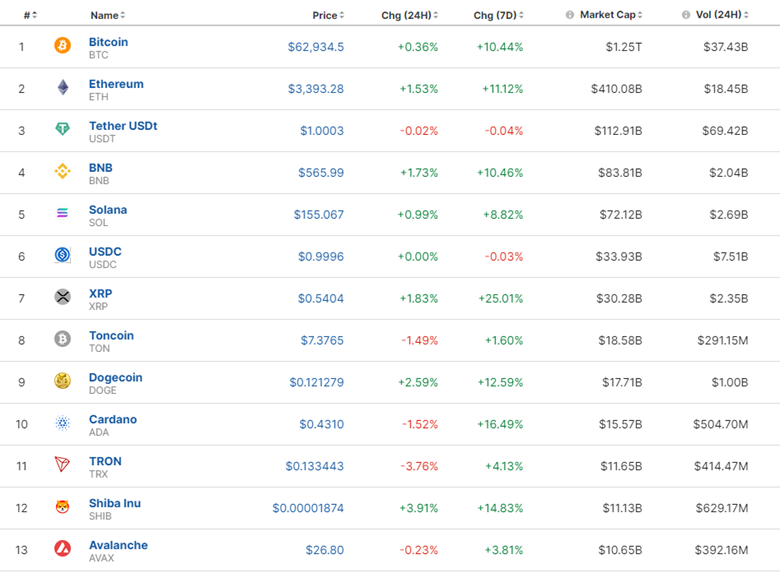Screen dimensions: 780x573
Task: Click the Dogecoin logo icon
Action: point(62,381)
